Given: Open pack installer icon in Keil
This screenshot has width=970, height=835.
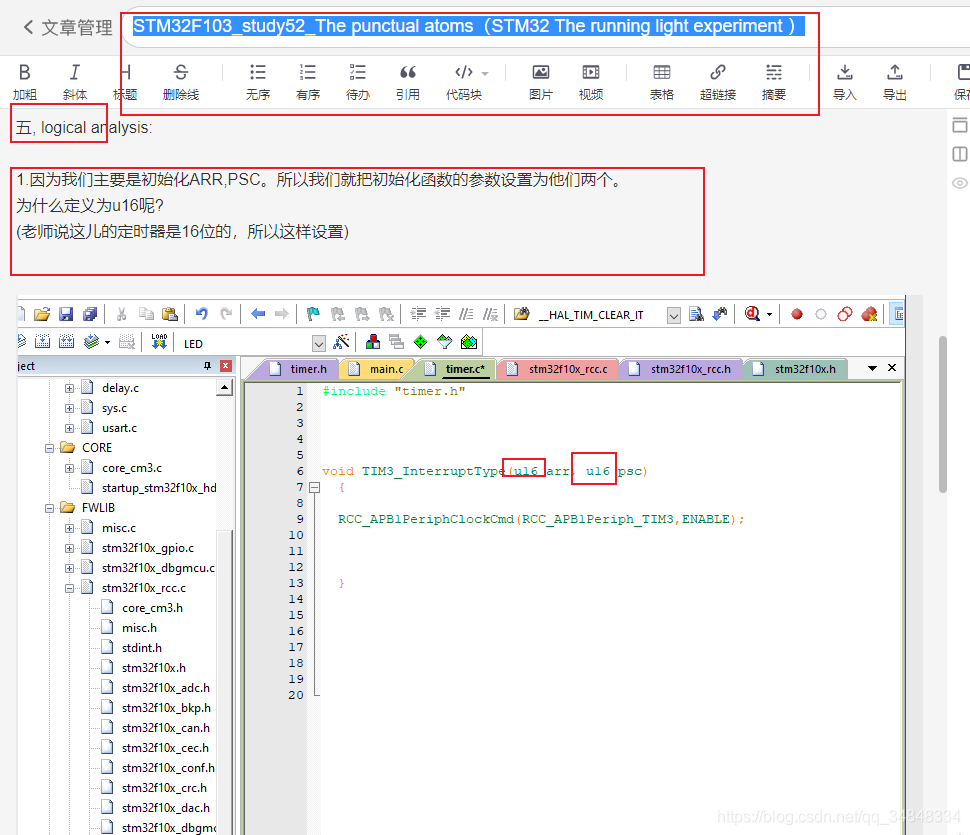Looking at the screenshot, I should pos(469,341).
